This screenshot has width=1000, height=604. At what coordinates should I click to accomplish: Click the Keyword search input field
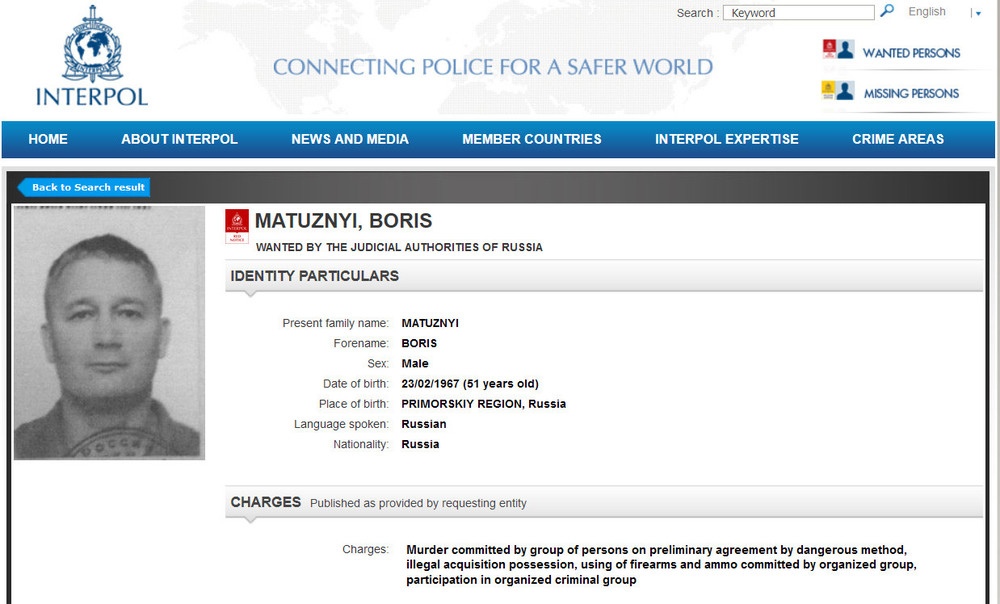pyautogui.click(x=798, y=13)
